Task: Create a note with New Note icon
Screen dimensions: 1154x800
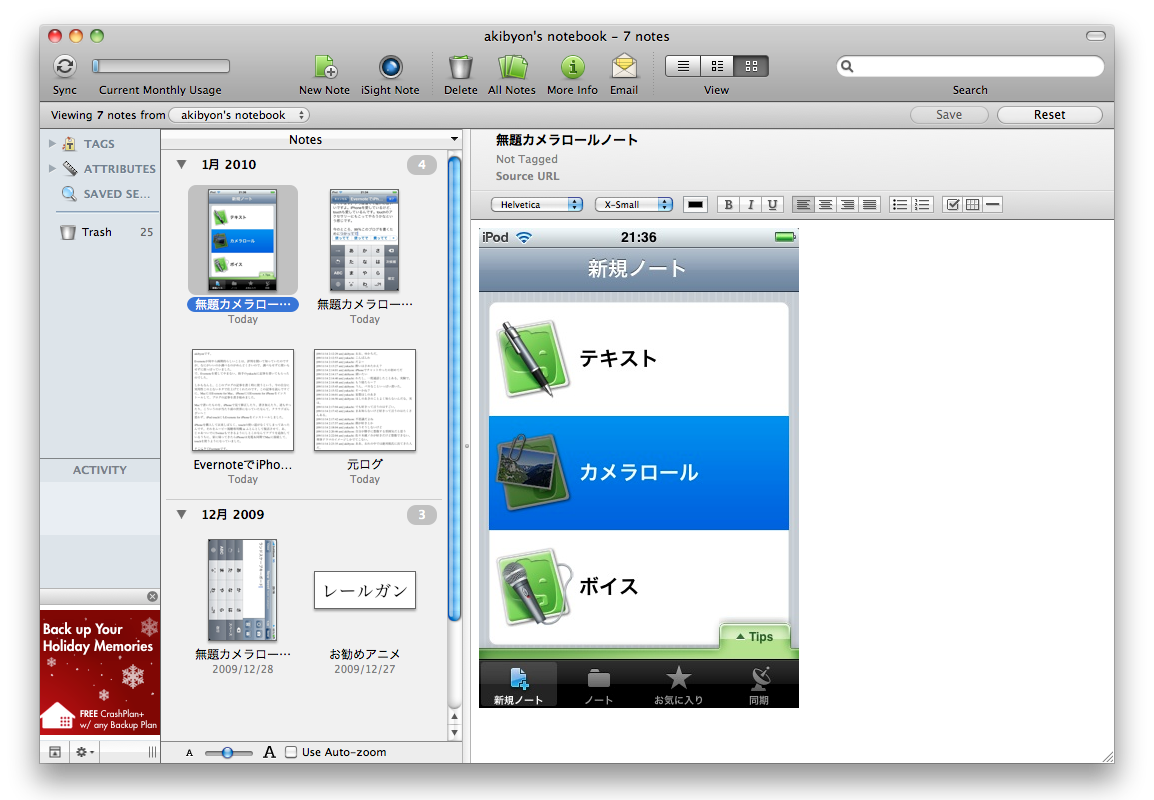Action: click(x=325, y=67)
